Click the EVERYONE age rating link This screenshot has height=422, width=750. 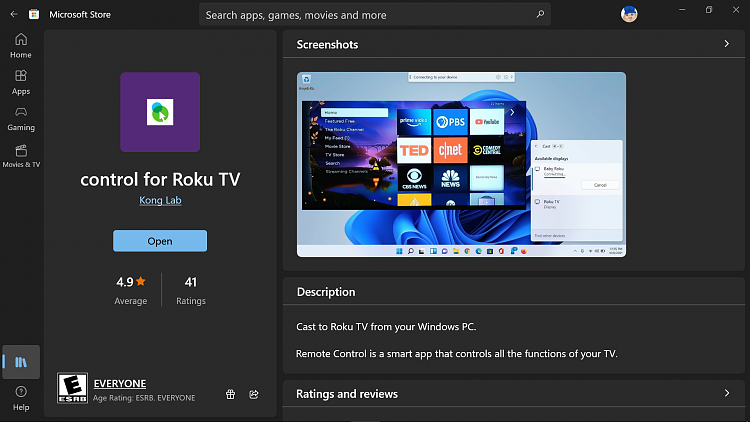119,384
